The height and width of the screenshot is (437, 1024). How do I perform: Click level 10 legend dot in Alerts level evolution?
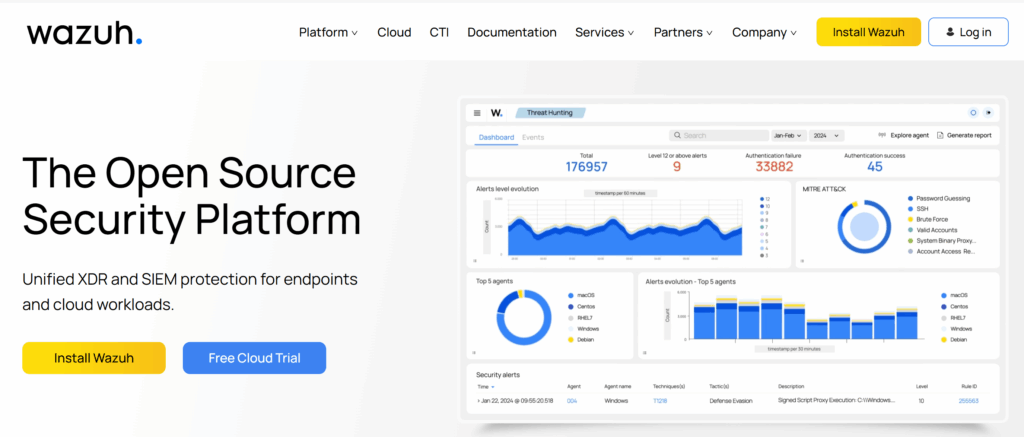point(761,206)
